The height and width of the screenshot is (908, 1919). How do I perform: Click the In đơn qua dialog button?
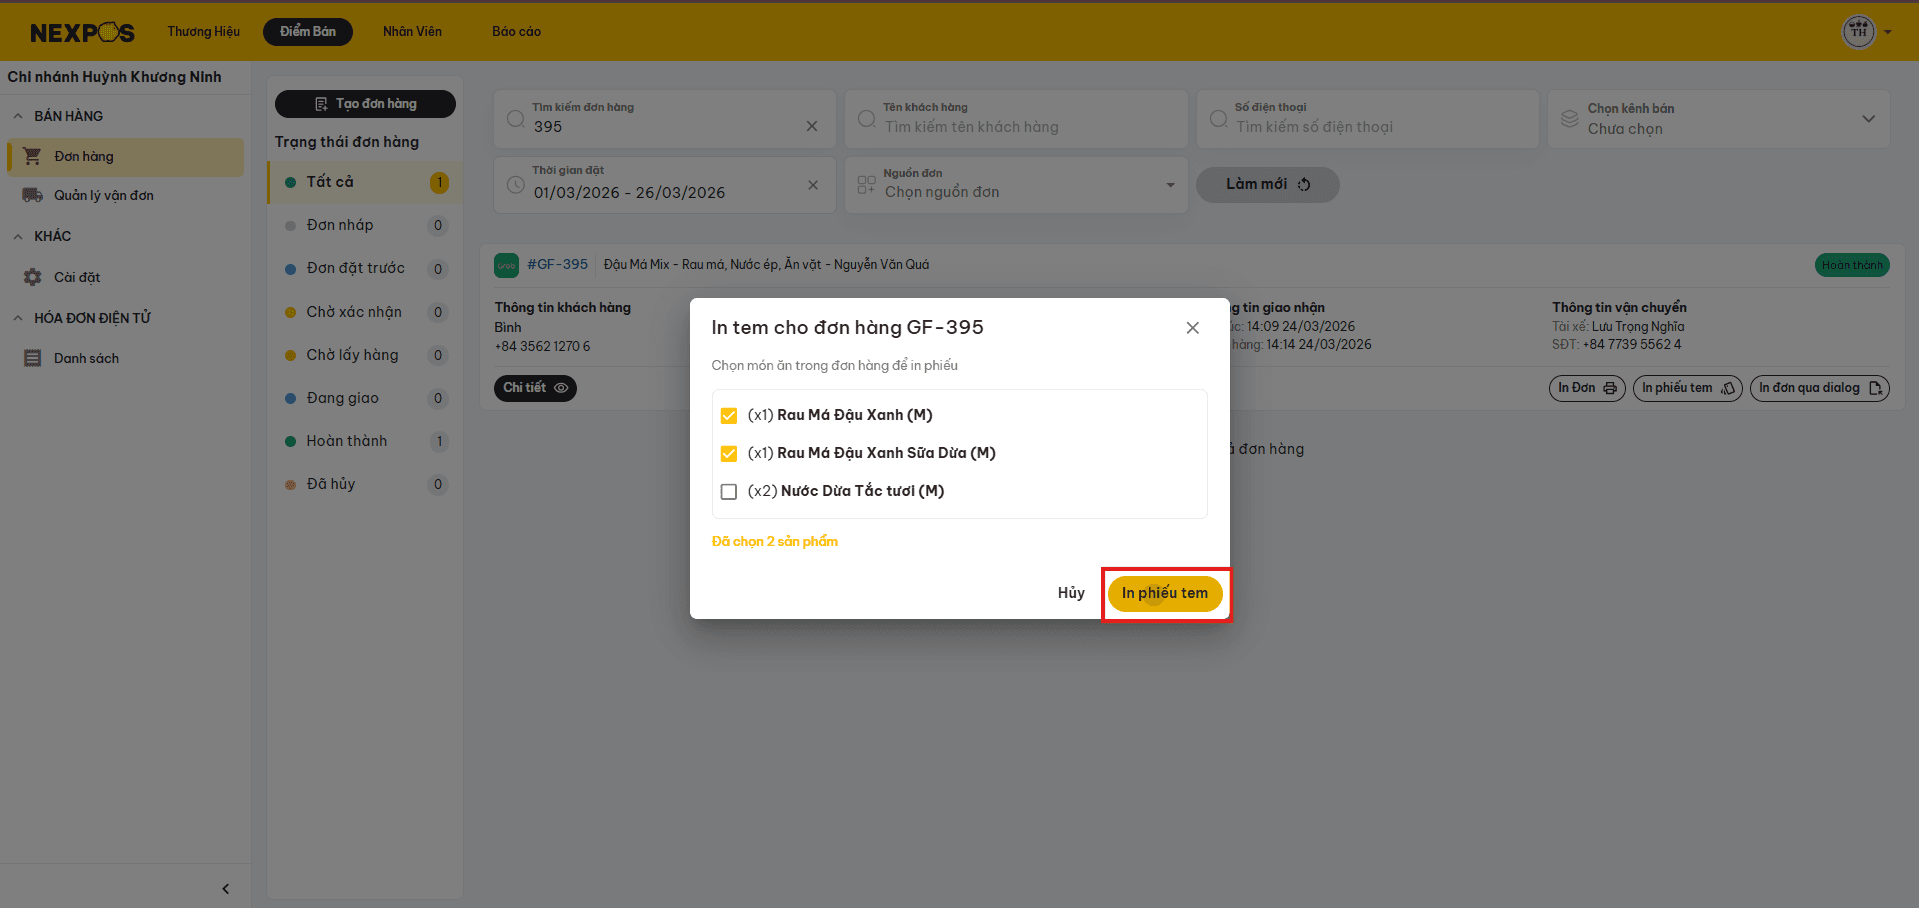[1819, 388]
